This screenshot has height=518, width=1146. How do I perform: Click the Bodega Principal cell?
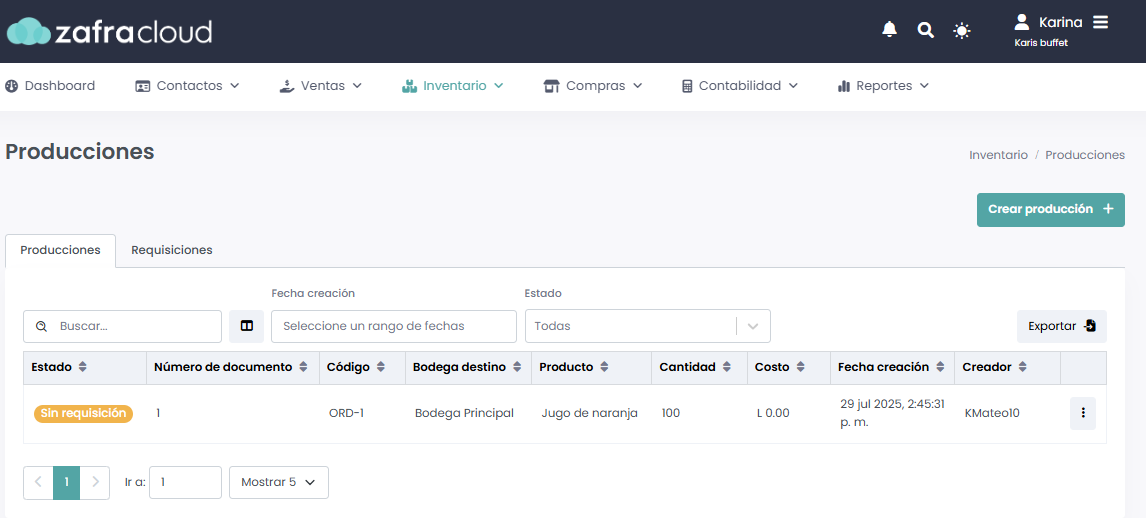point(464,414)
